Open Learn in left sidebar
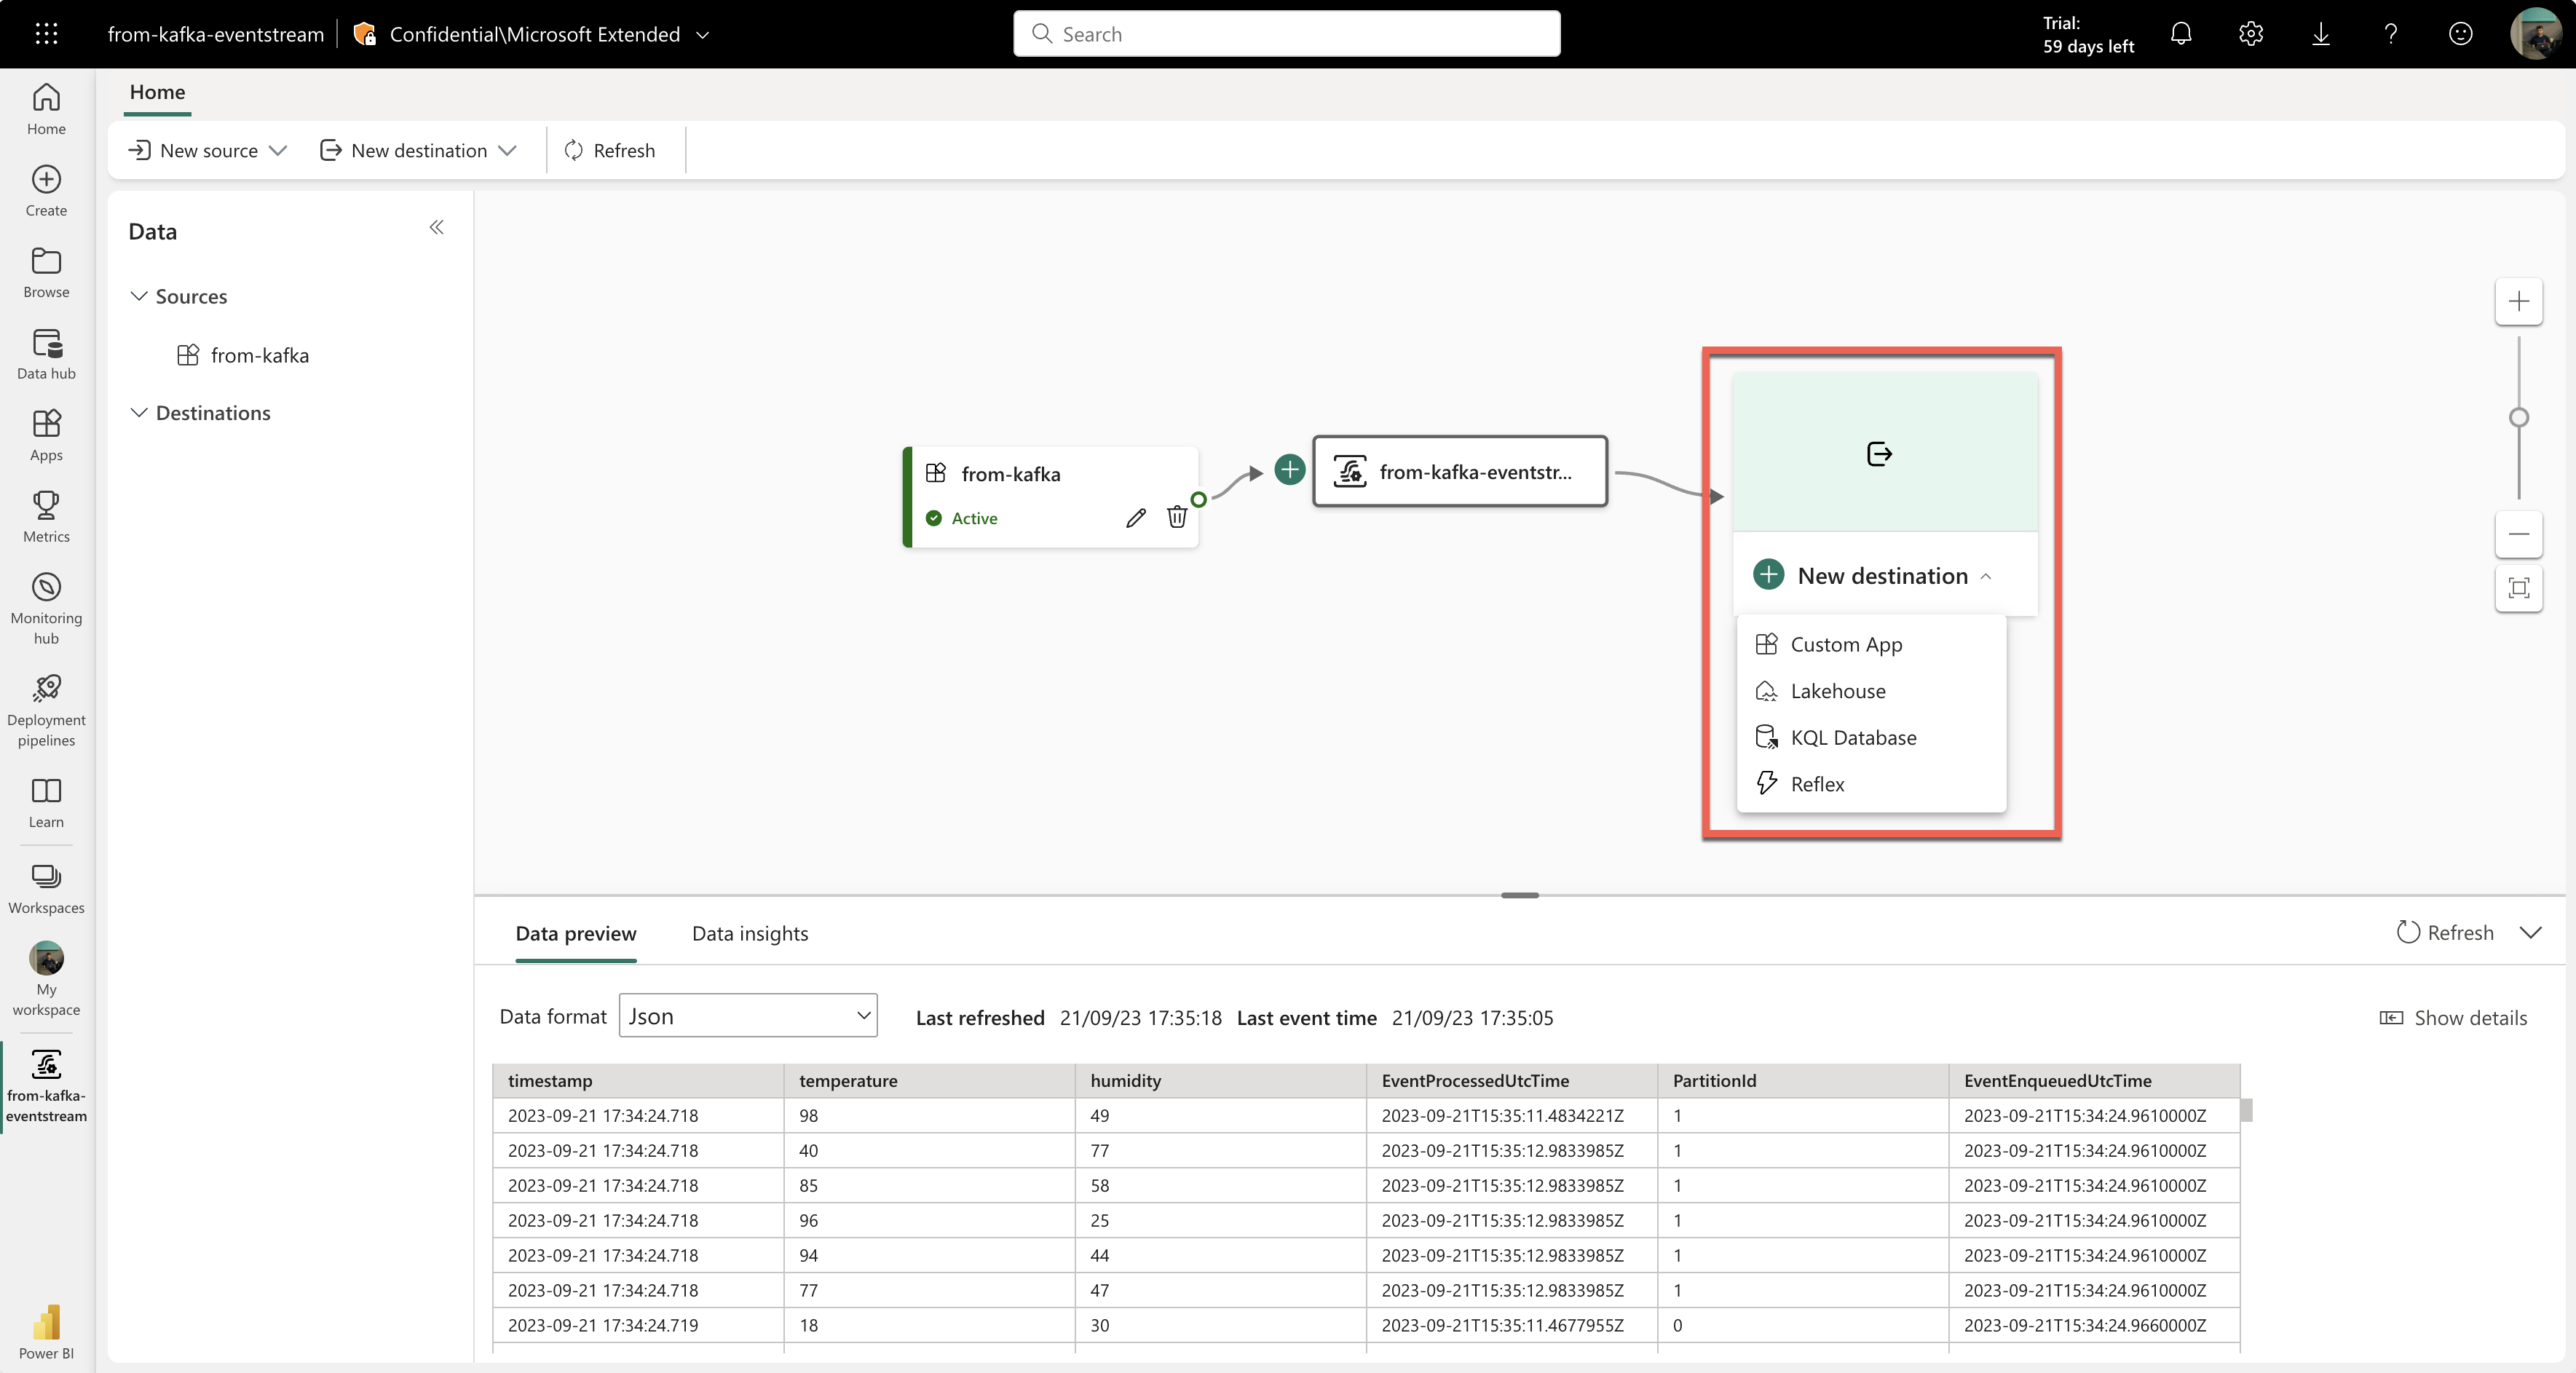The height and width of the screenshot is (1373, 2576). pyautogui.click(x=46, y=802)
